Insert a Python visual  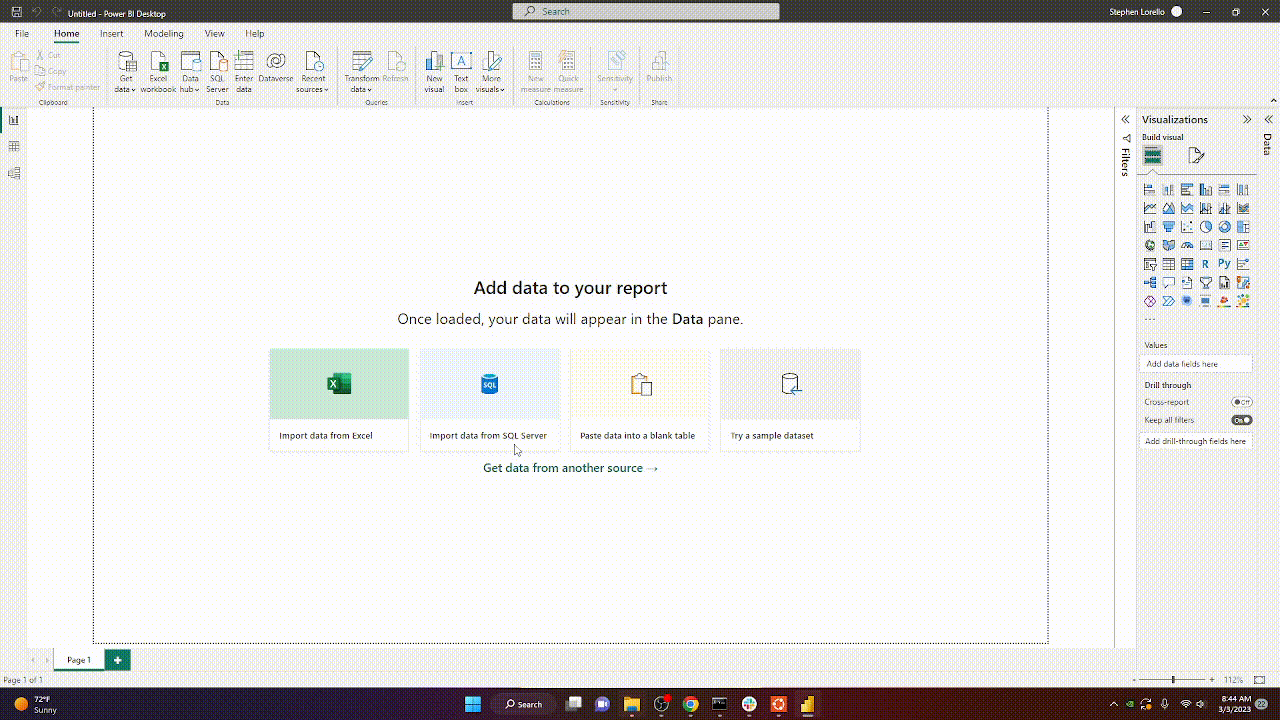(1225, 264)
